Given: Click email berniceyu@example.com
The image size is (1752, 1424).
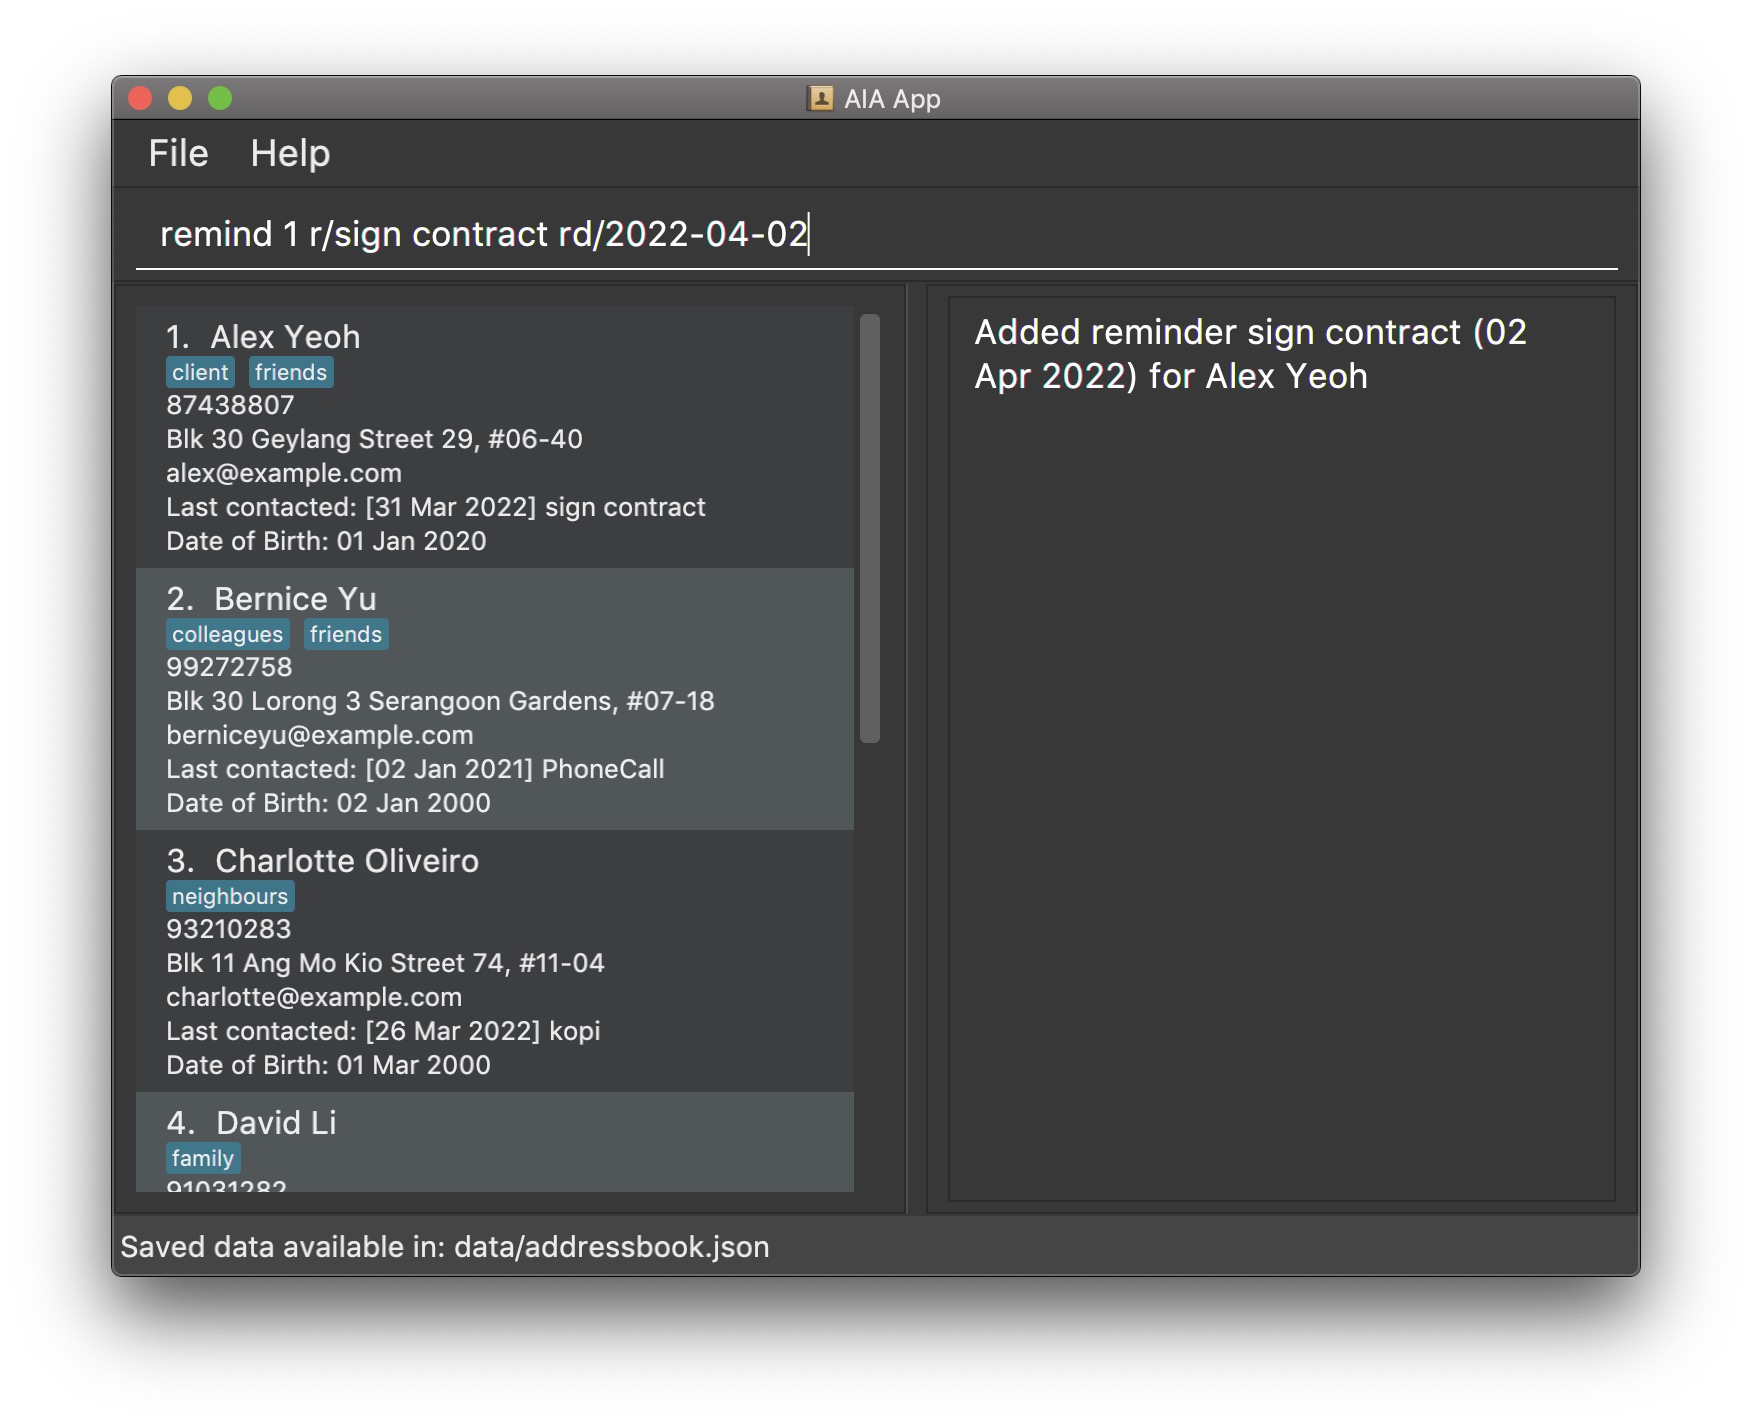Looking at the screenshot, I should click(x=320, y=735).
